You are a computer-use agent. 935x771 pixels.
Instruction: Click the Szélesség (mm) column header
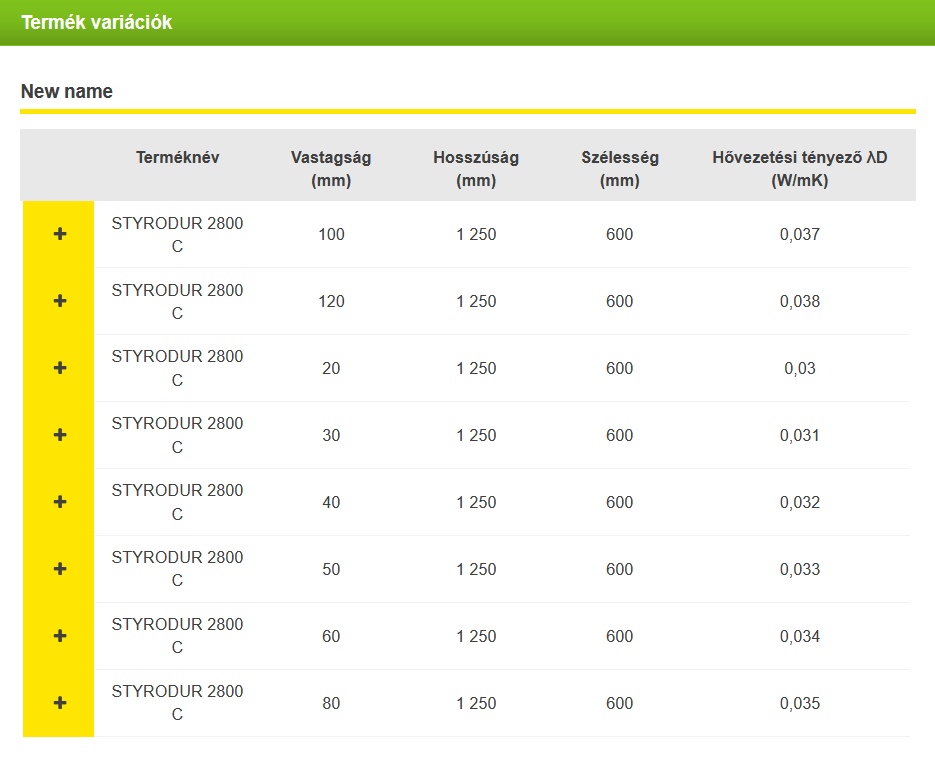coord(620,169)
